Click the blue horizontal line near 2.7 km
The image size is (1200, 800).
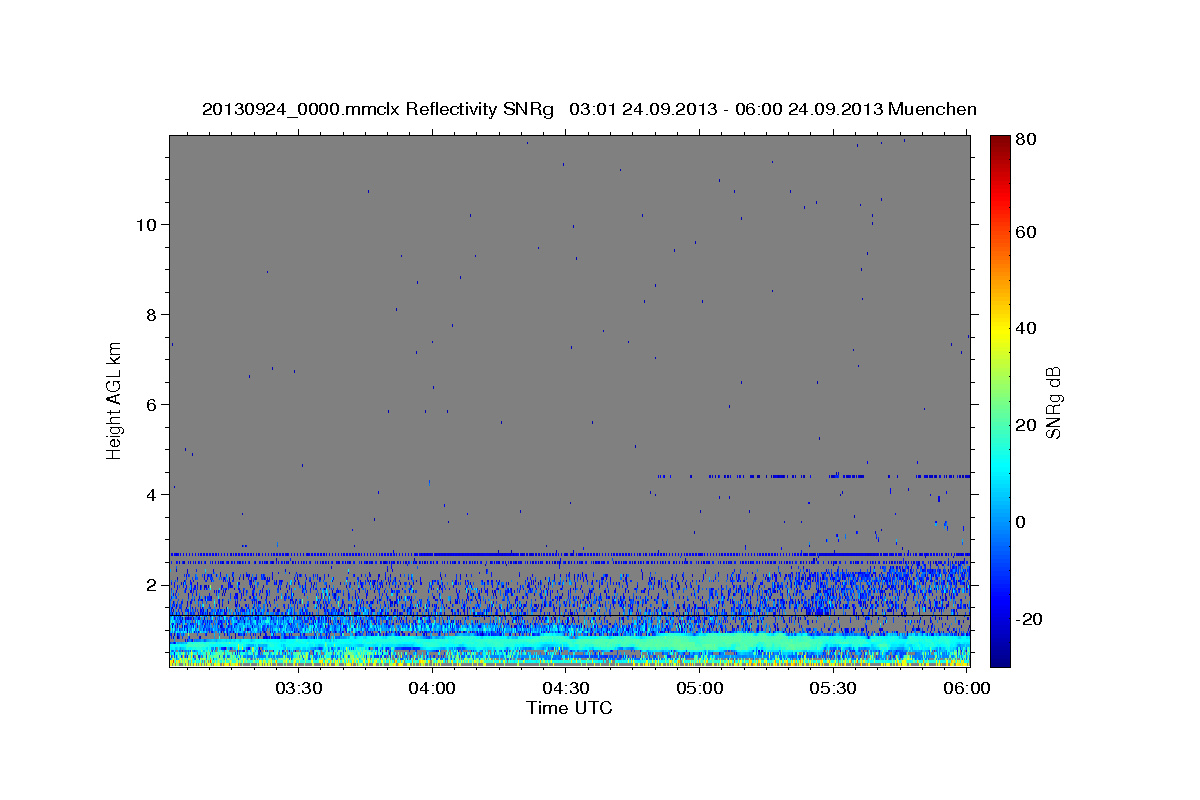pos(569,553)
